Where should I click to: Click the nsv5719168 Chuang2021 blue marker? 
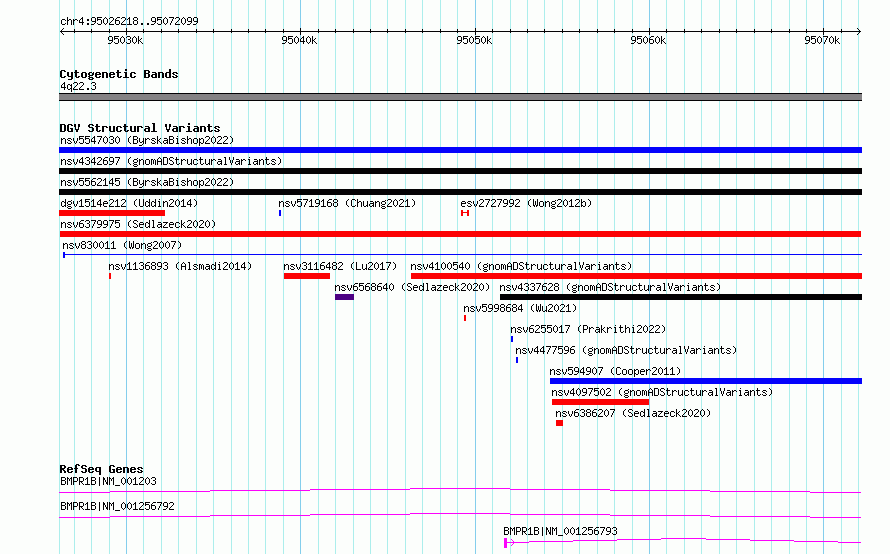[x=280, y=213]
